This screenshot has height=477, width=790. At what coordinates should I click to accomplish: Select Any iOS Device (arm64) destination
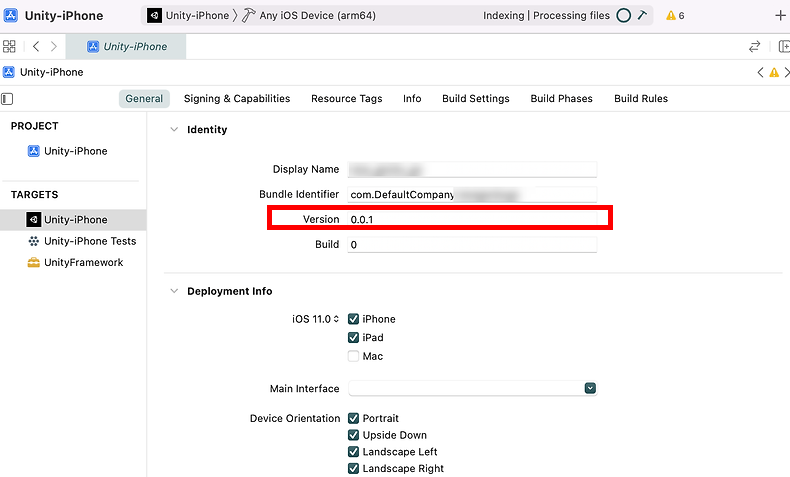coord(317,16)
